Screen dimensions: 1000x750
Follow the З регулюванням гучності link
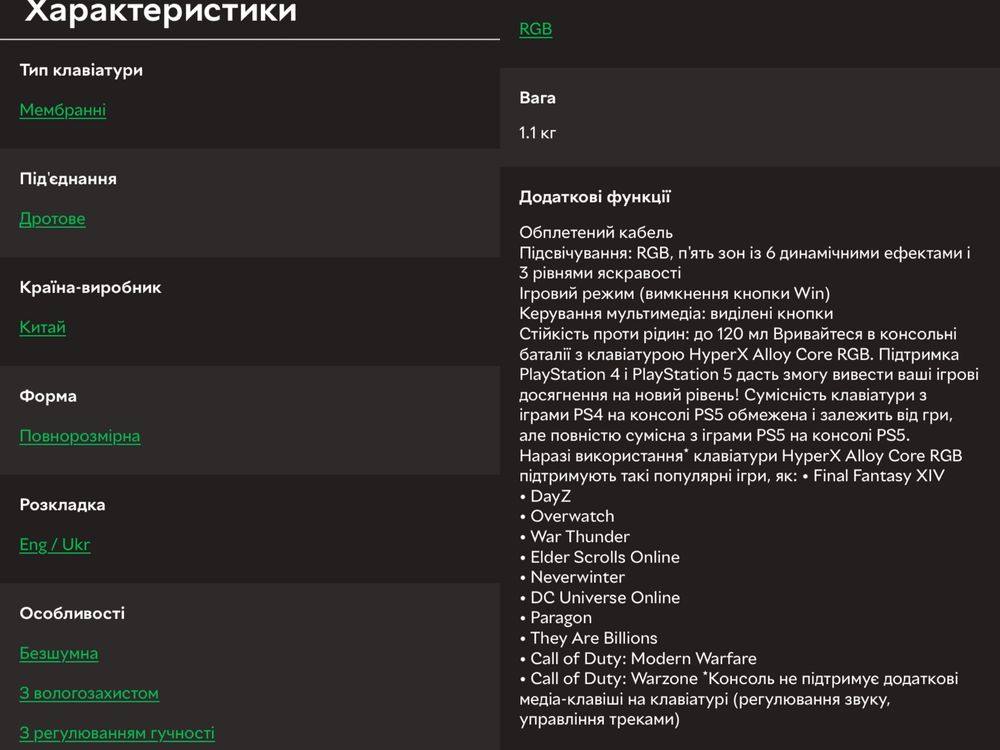[x=117, y=733]
